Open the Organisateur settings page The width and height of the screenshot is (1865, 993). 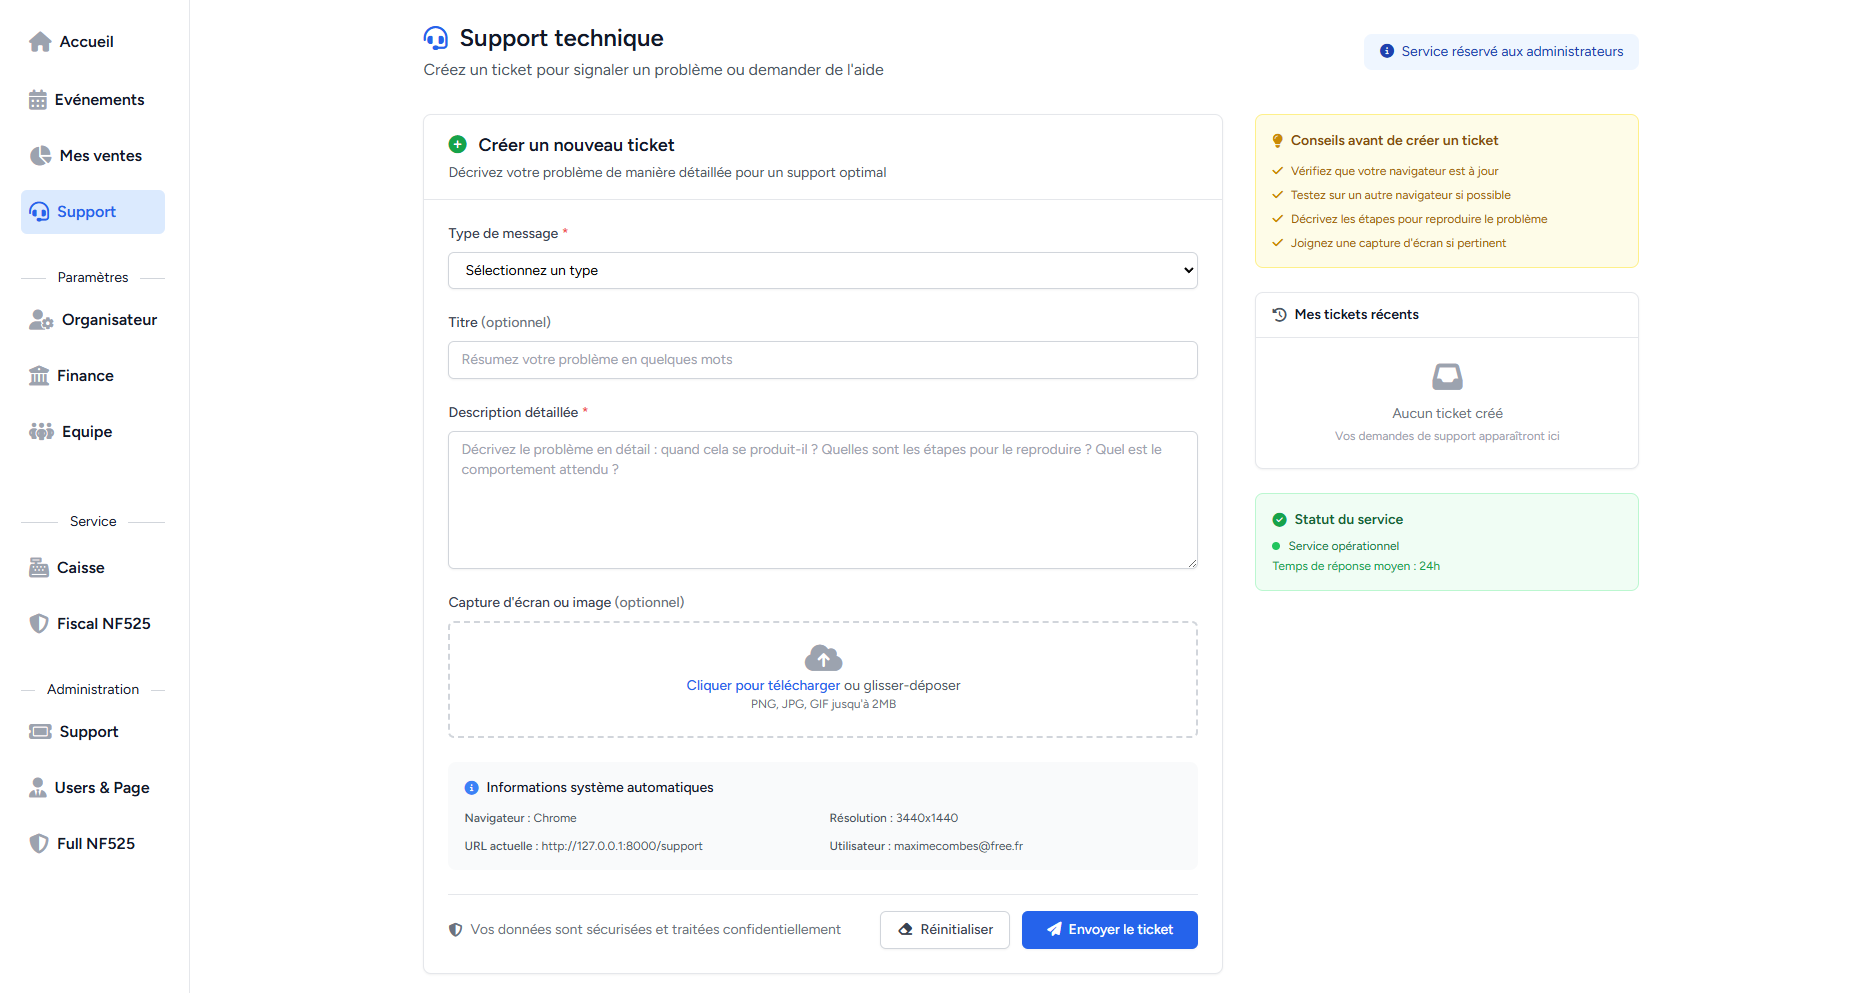tap(93, 320)
